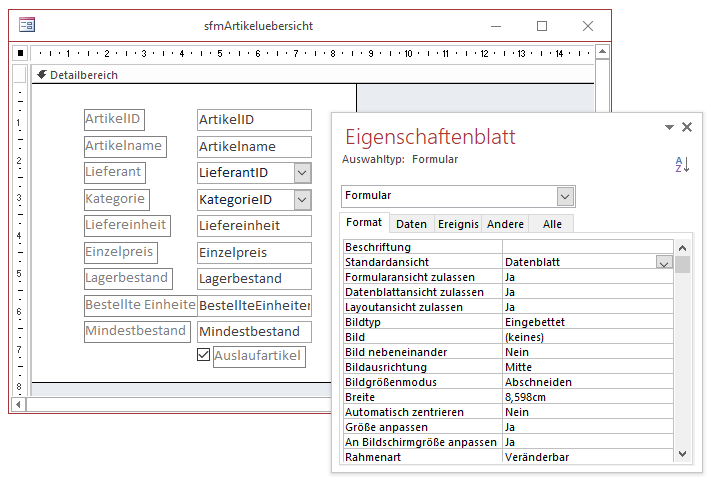Image resolution: width=711 pixels, height=481 pixels.
Task: Click the Bildgrößenmodus value Abschneiden
Action: click(x=587, y=382)
